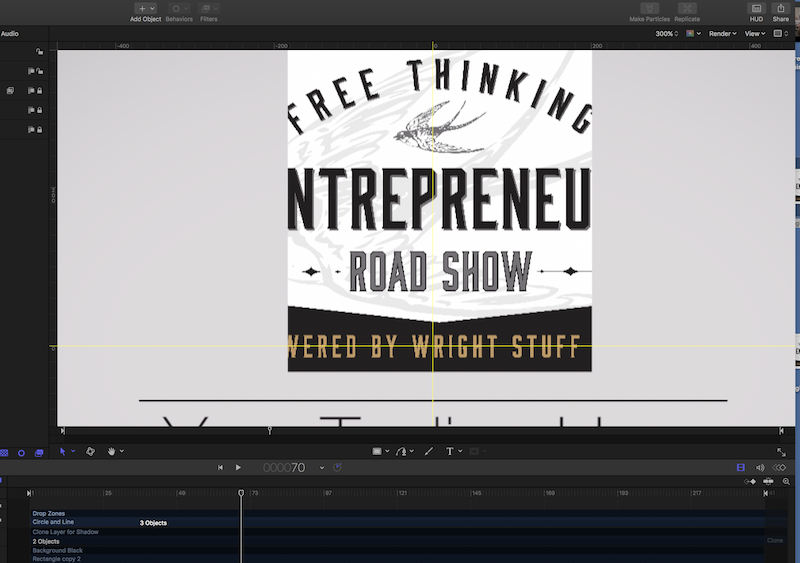Go to start of project
The width and height of the screenshot is (800, 563).
pyautogui.click(x=220, y=468)
